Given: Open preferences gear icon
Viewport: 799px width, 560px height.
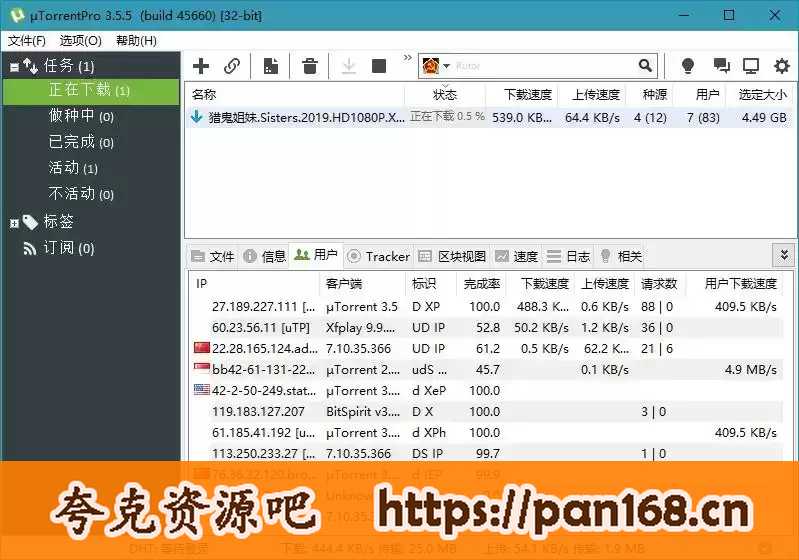Looking at the screenshot, I should click(x=782, y=66).
